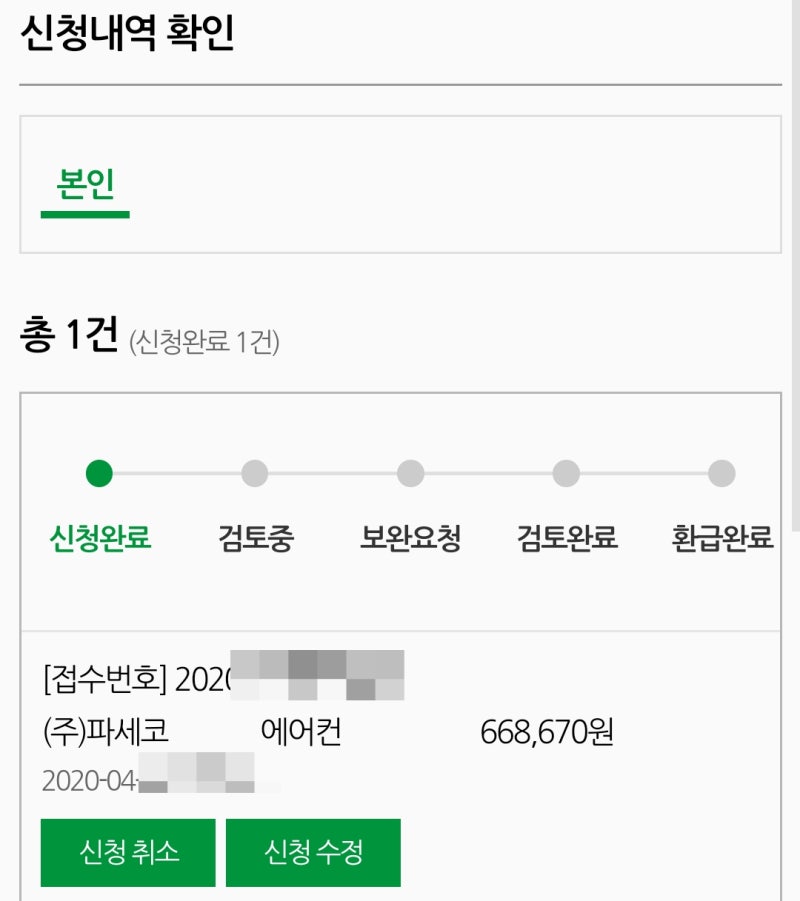Click the 검토완료 step label

[567, 538]
